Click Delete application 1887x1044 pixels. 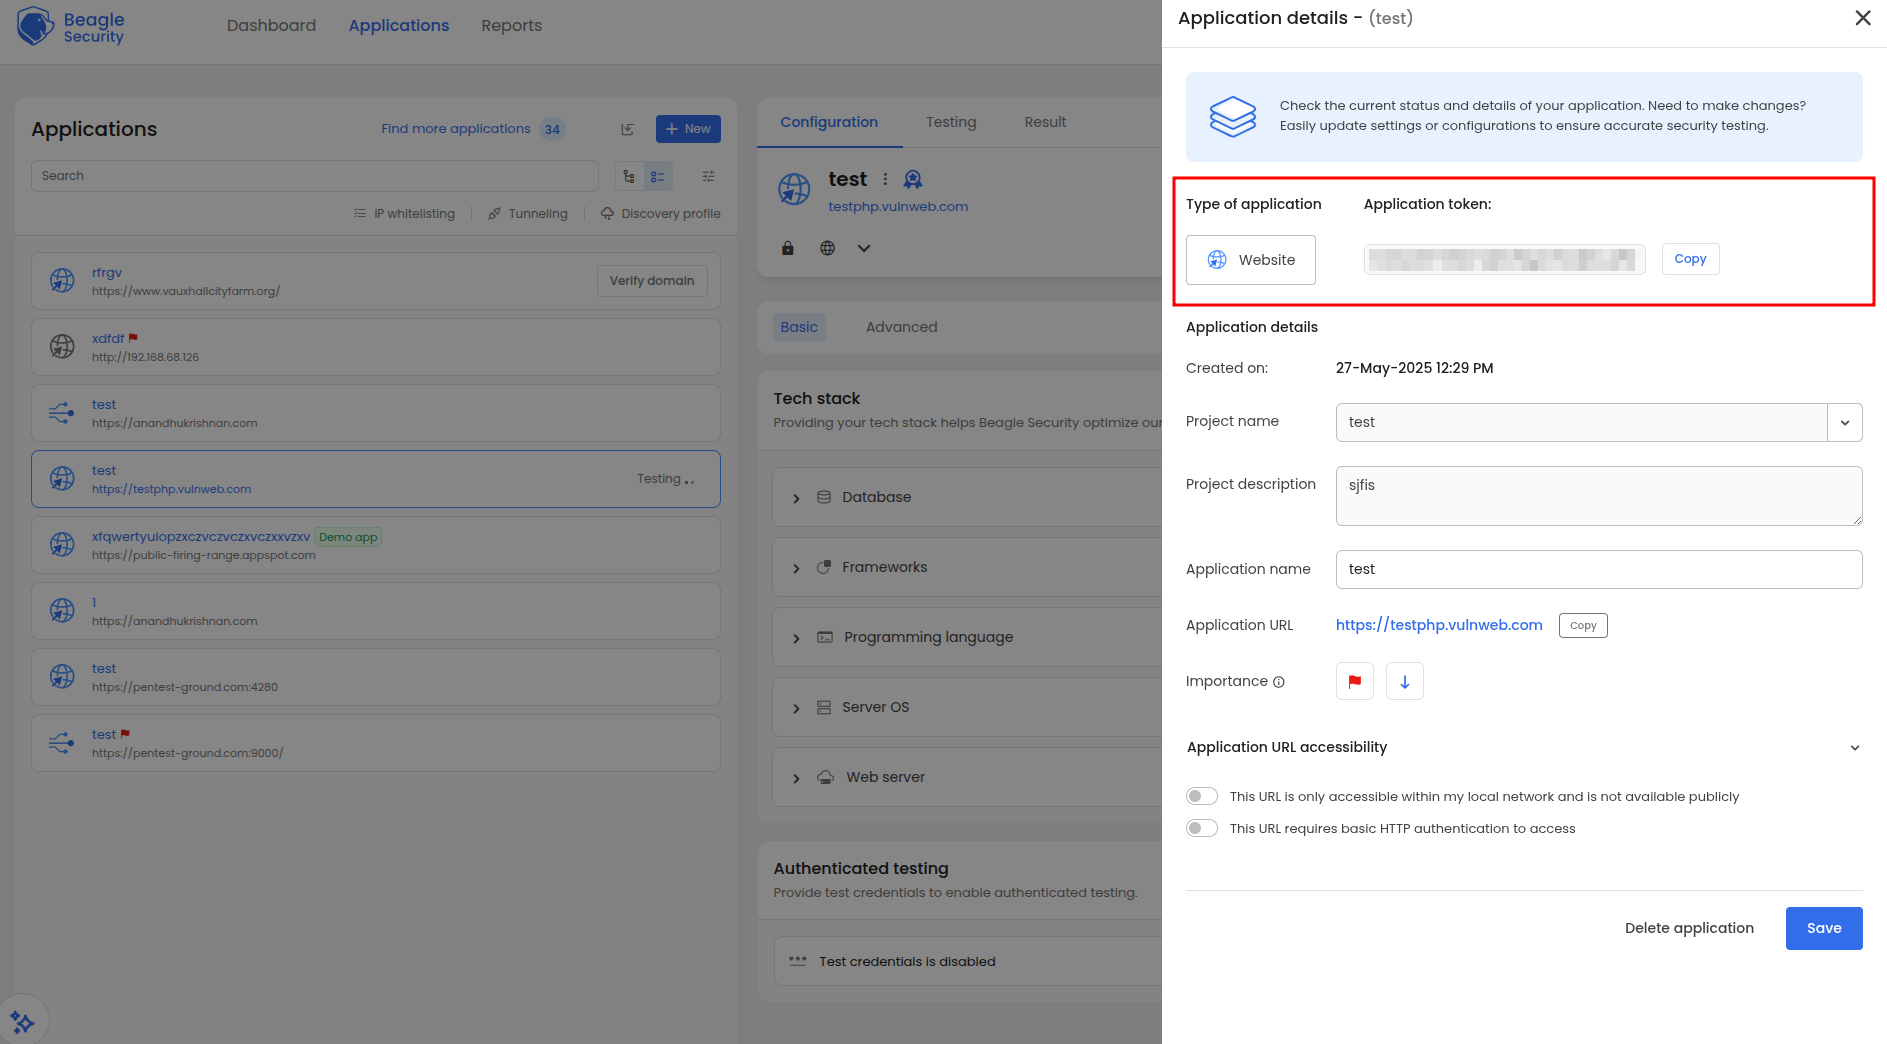(1689, 928)
